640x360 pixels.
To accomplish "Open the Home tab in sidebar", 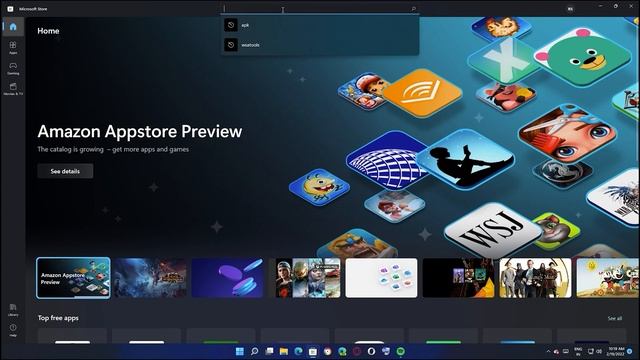I will point(13,27).
